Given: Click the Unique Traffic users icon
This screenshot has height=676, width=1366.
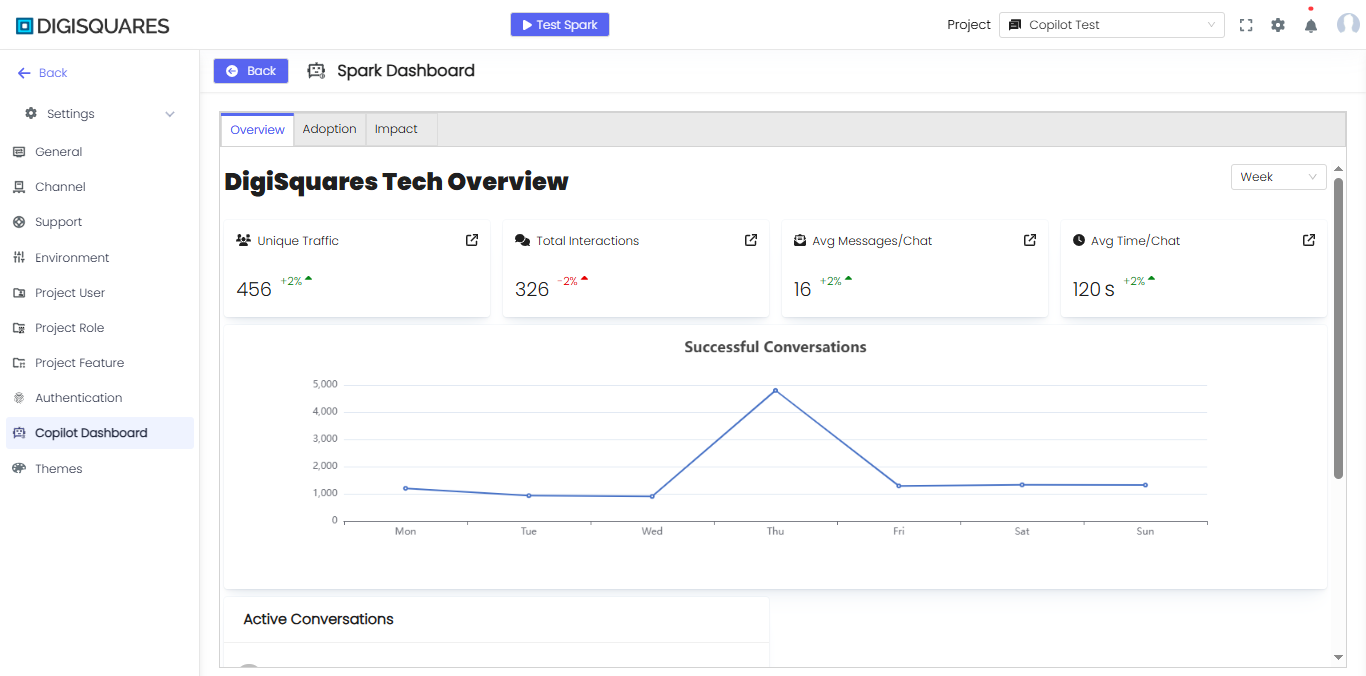Looking at the screenshot, I should coord(243,240).
